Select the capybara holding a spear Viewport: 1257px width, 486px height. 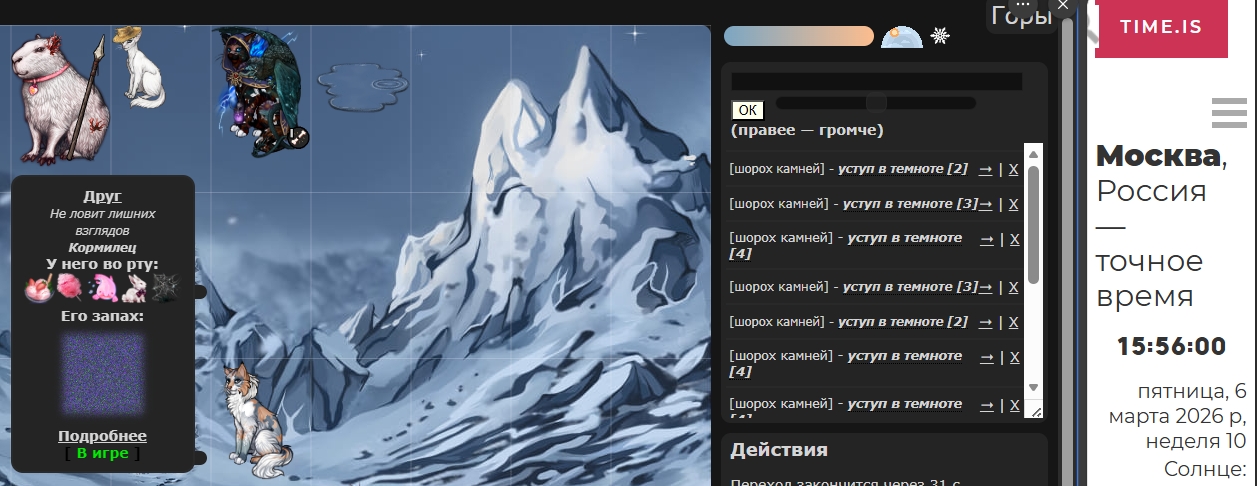click(57, 98)
